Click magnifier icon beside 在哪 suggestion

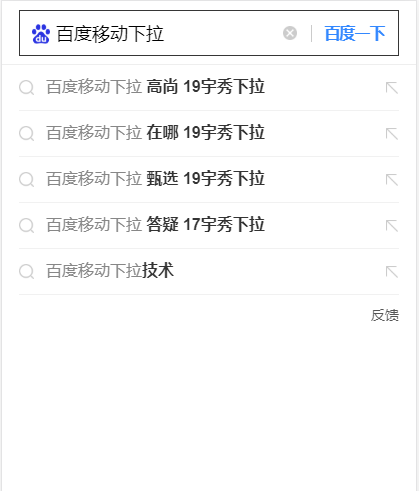coord(27,134)
